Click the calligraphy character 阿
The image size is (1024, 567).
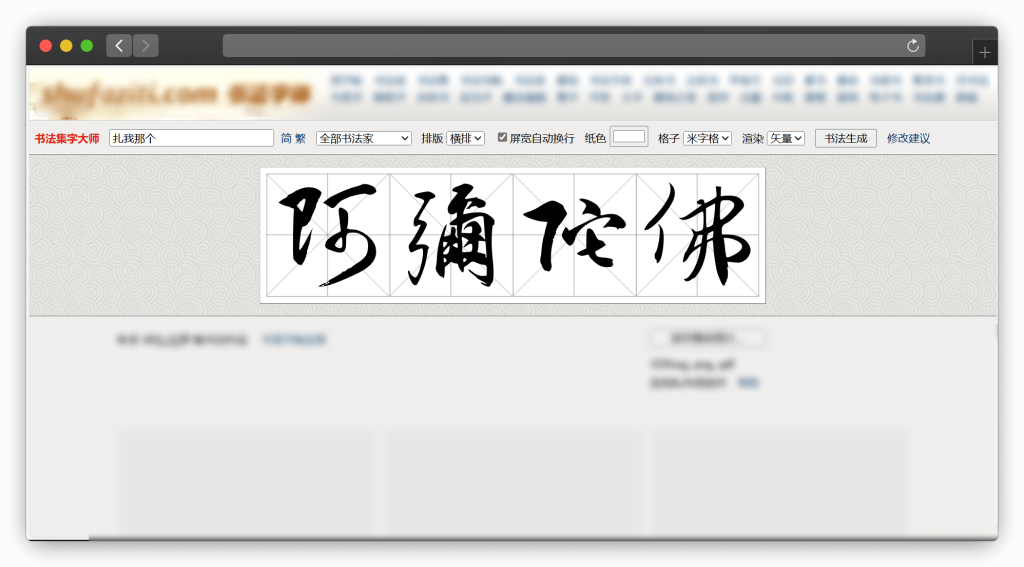coord(328,235)
